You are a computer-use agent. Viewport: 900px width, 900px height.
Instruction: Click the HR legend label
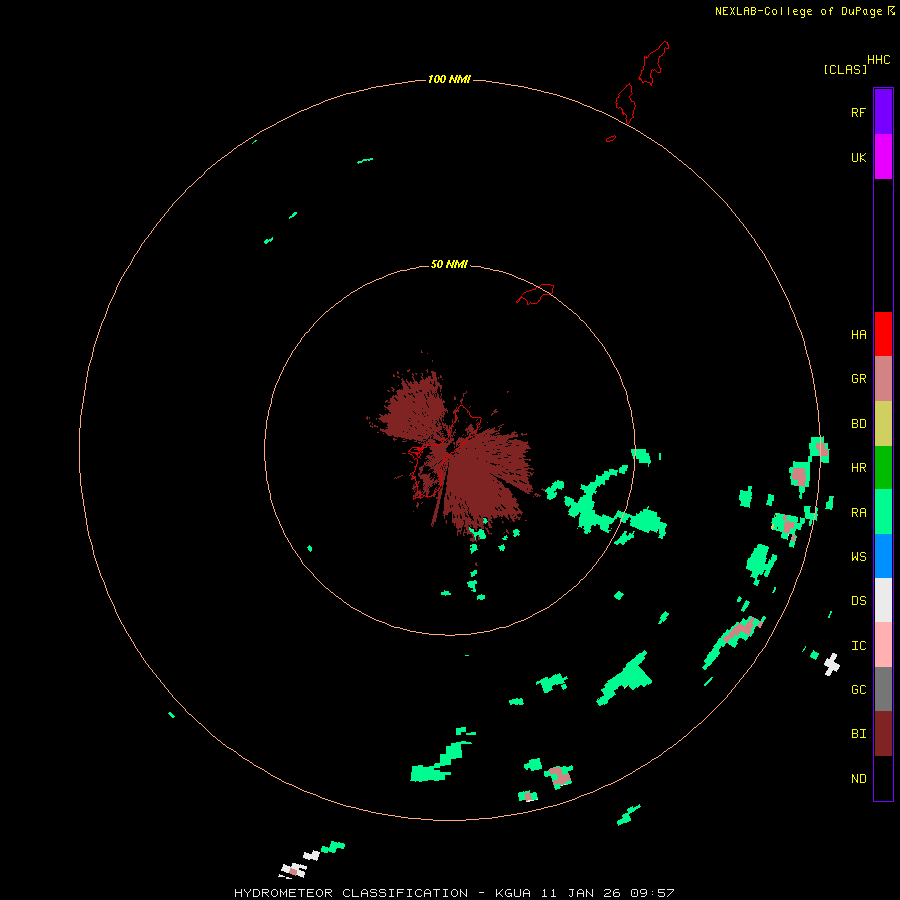(858, 468)
